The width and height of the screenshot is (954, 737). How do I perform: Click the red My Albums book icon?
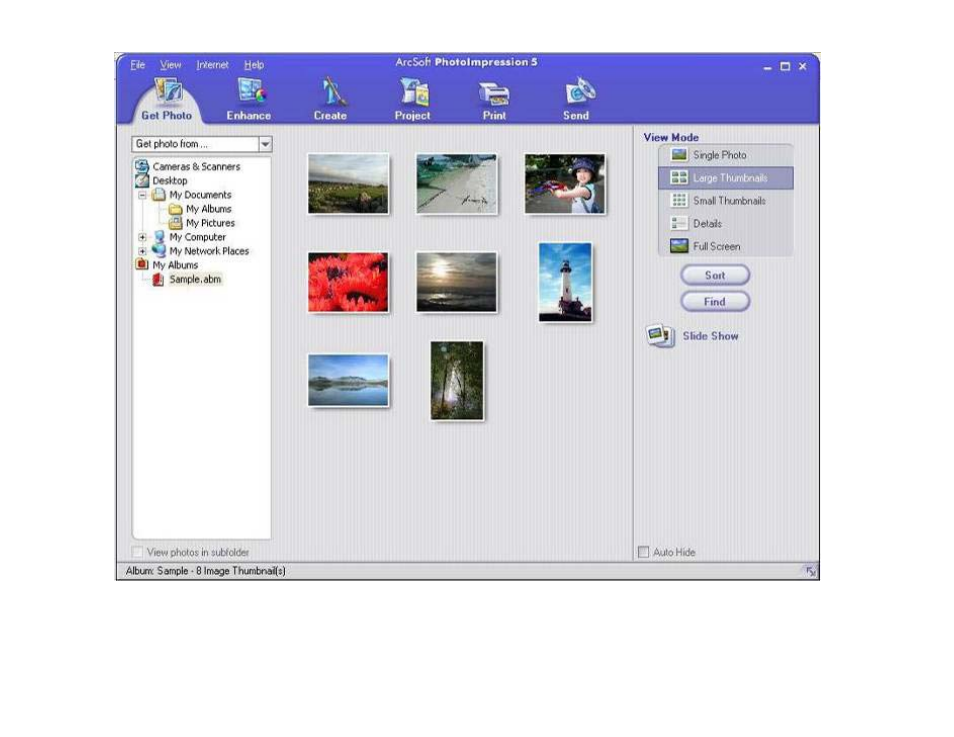coord(142,264)
